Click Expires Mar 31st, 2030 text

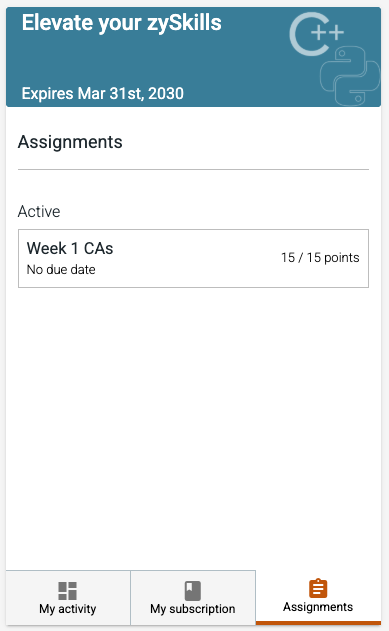(x=103, y=93)
